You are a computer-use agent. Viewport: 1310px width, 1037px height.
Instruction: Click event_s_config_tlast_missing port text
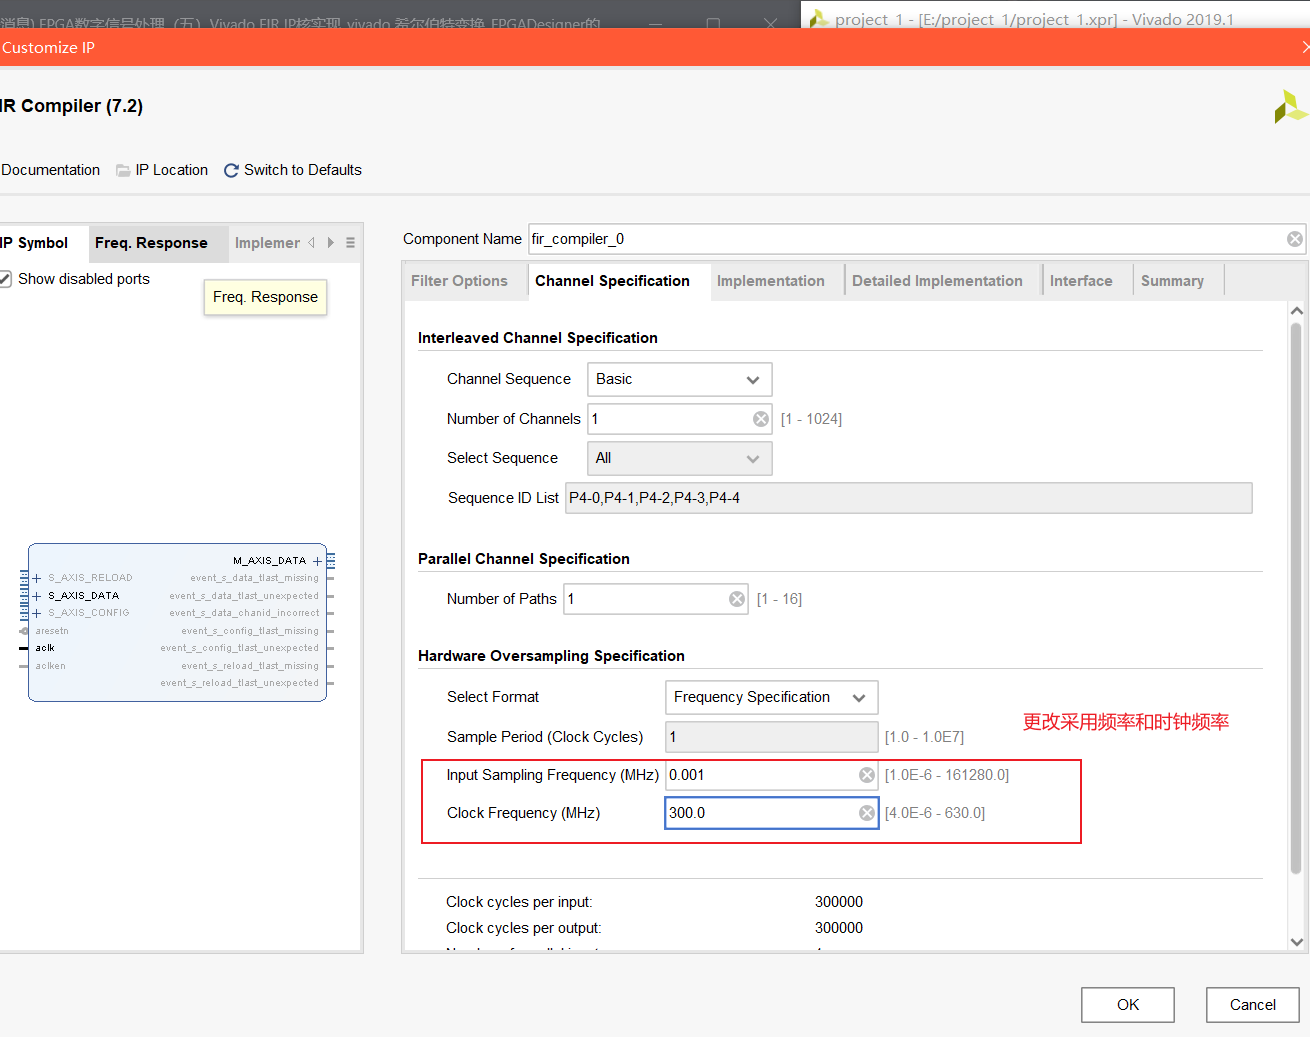(x=250, y=631)
